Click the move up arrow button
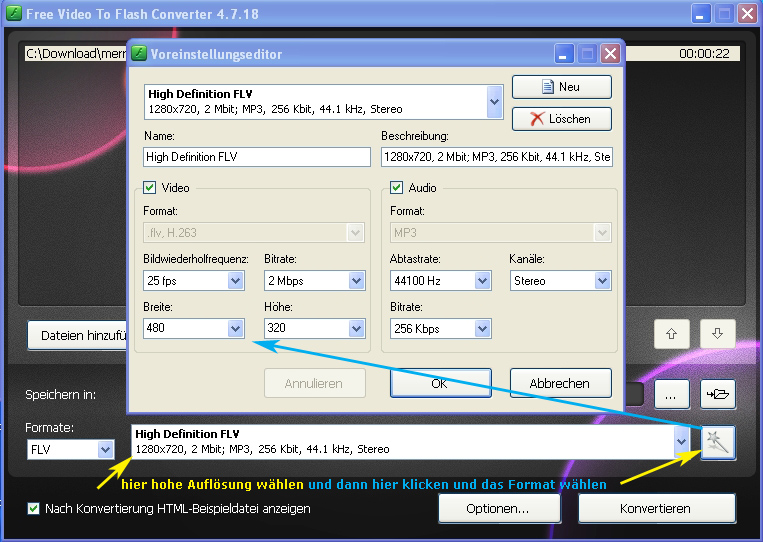 point(671,334)
